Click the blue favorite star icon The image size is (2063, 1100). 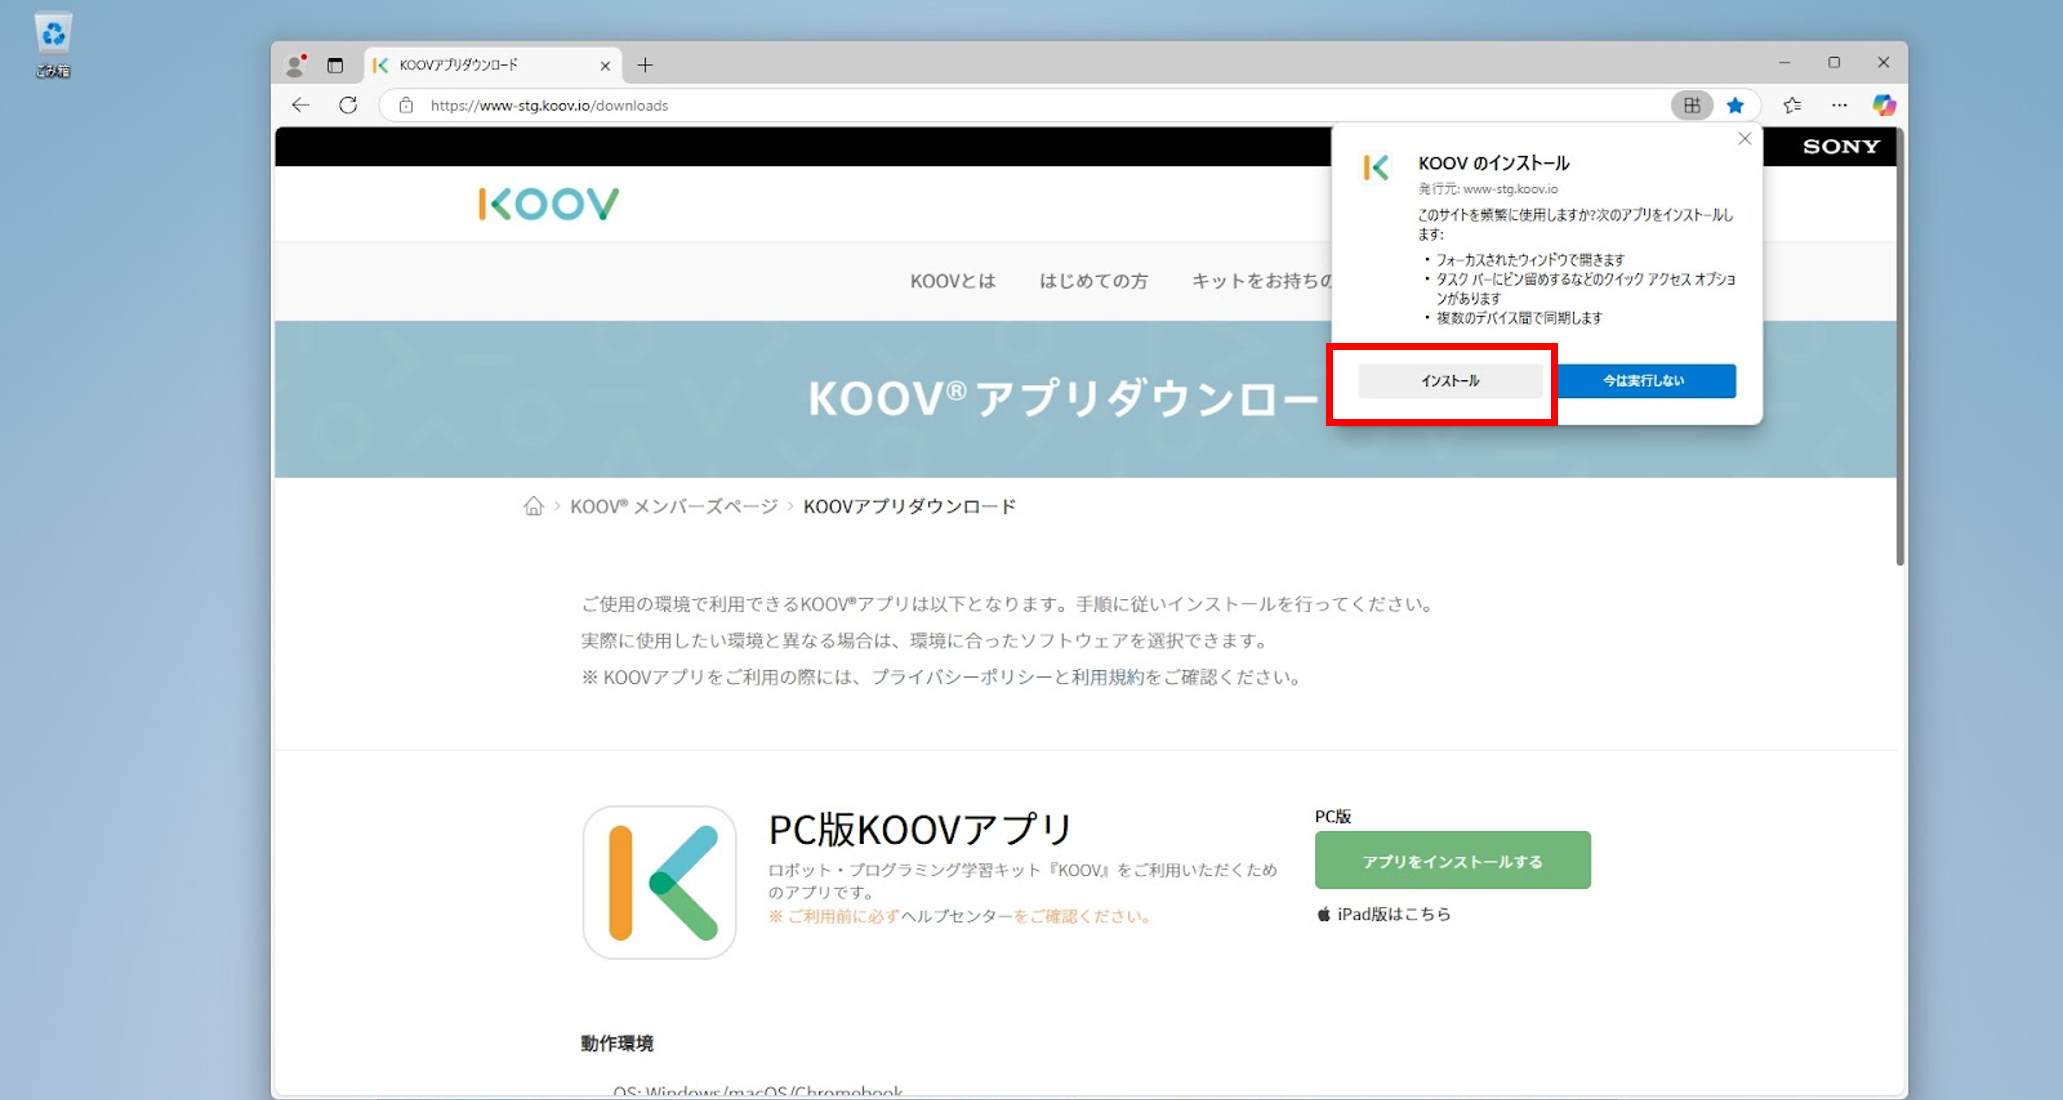1735,105
